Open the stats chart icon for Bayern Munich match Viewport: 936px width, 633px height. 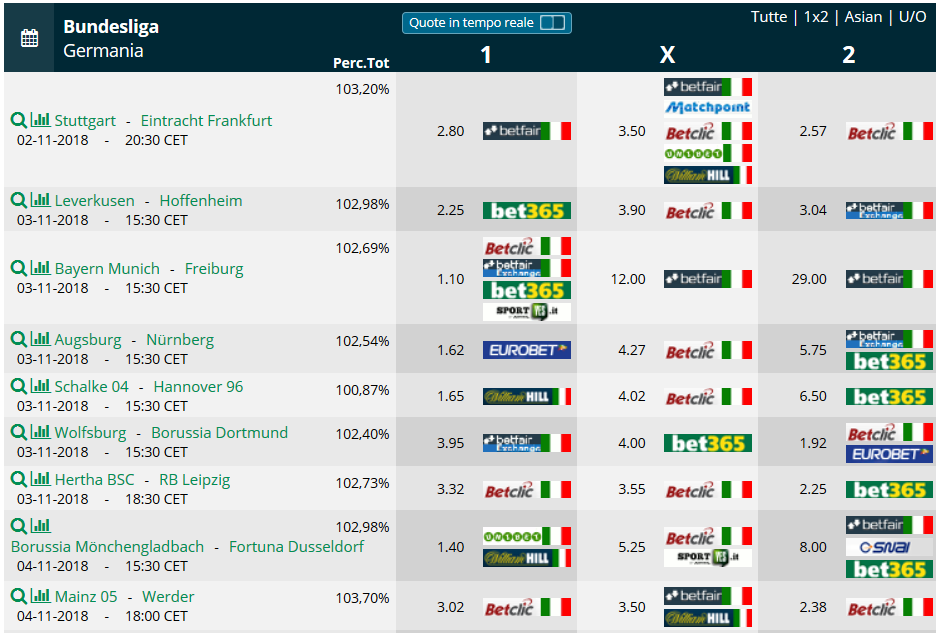pos(41,268)
